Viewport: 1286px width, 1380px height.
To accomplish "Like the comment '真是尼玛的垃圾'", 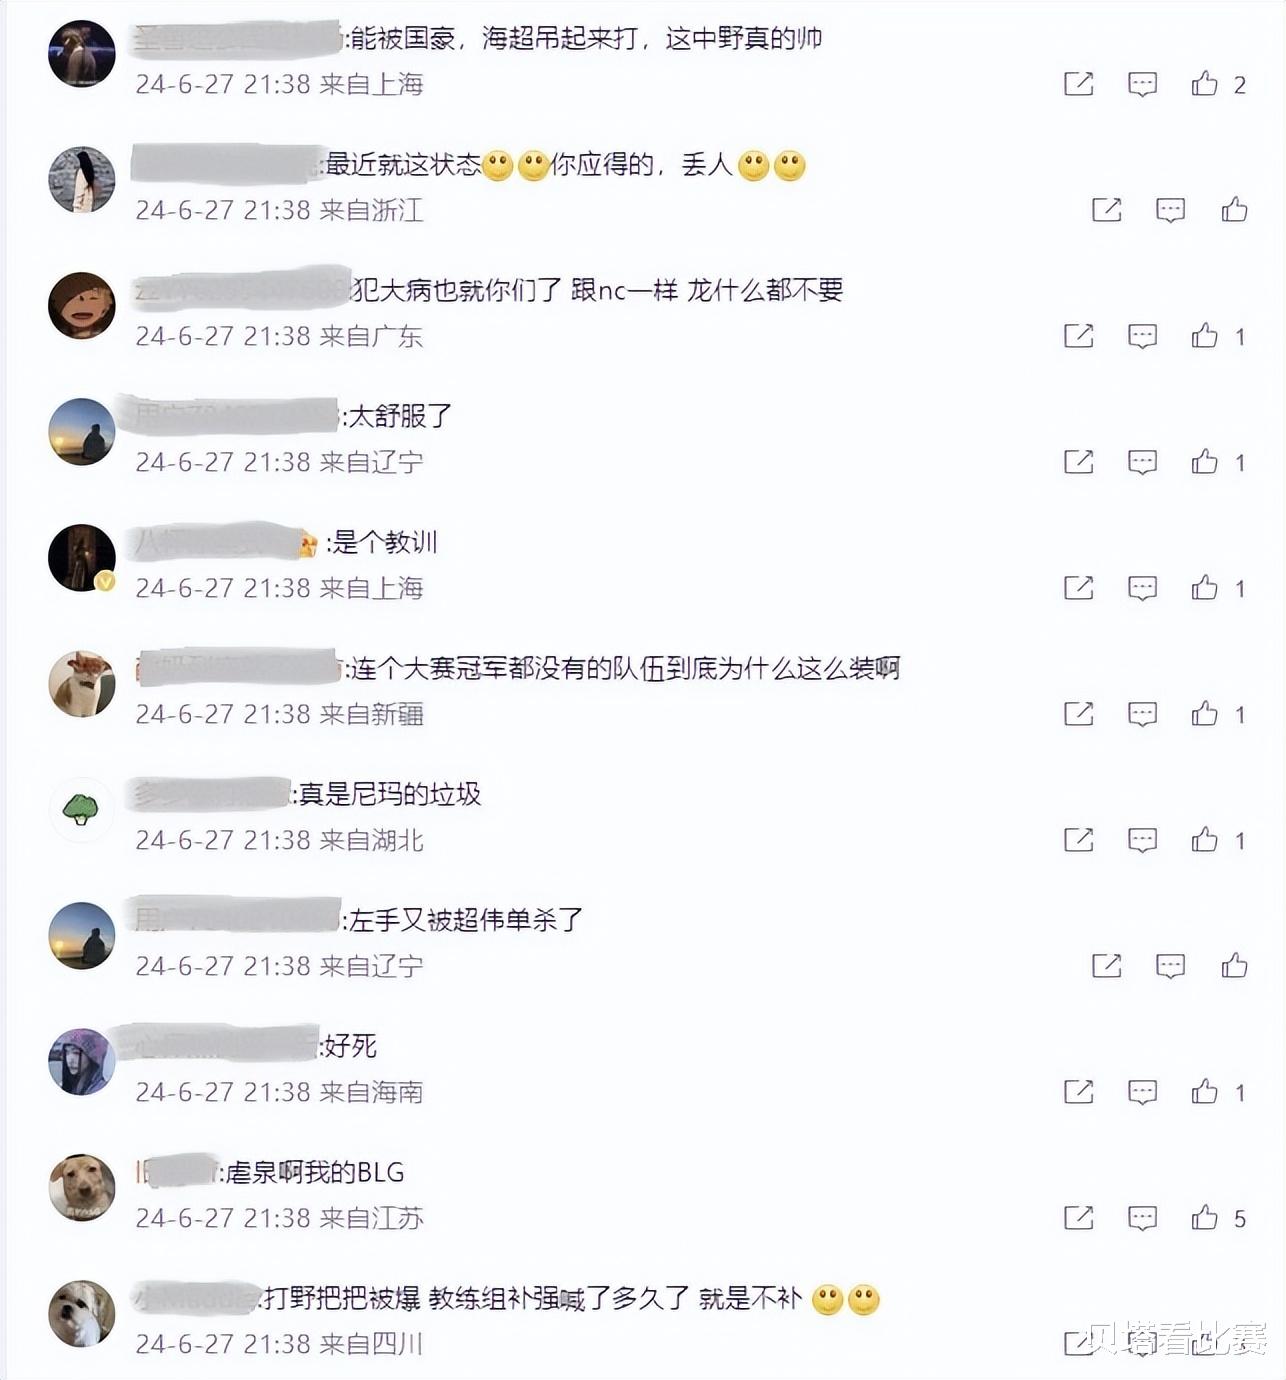I will (1205, 840).
